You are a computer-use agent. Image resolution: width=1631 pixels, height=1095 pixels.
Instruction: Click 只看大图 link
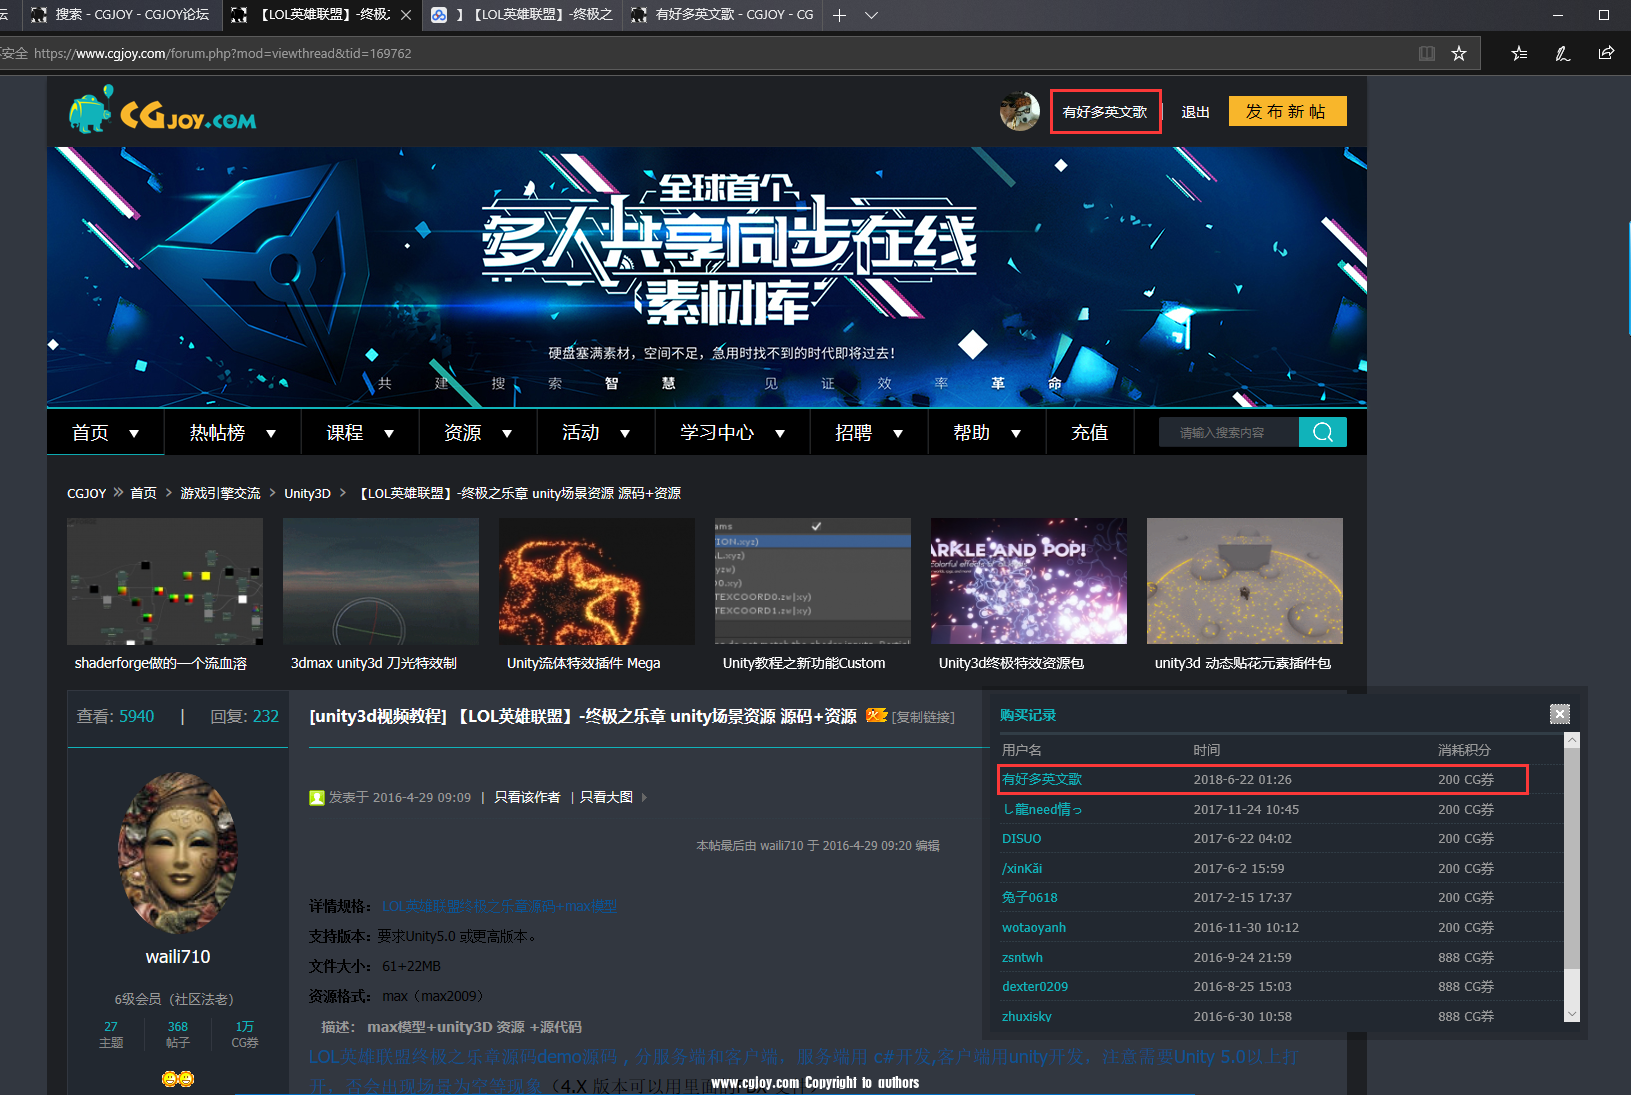606,797
